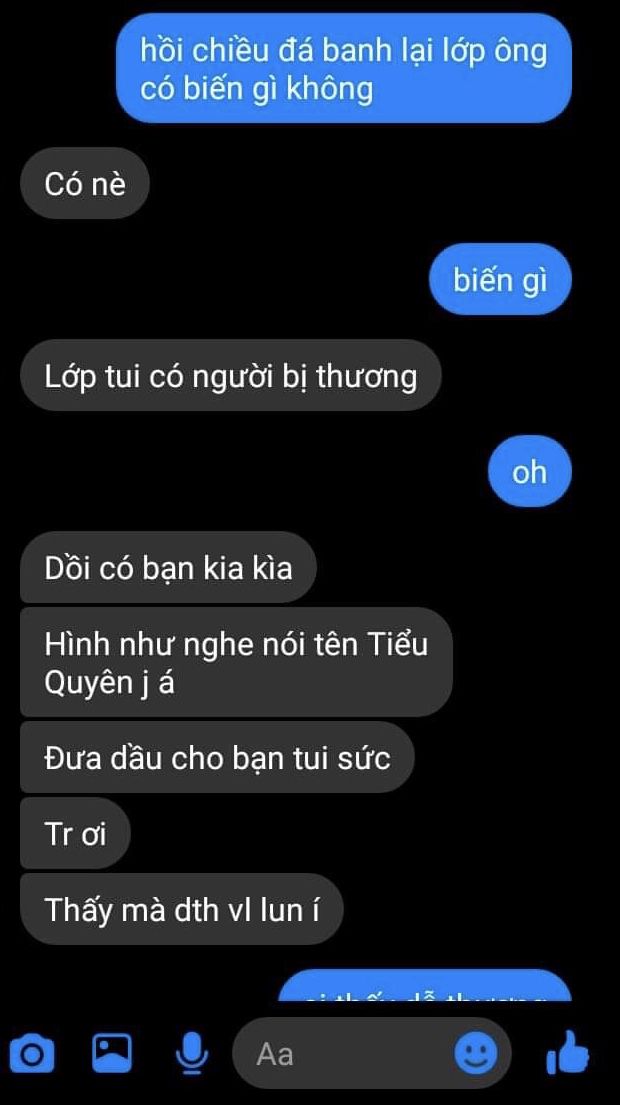Tap the 'oh' sent bubble
This screenshot has height=1105, width=620.
529,471
